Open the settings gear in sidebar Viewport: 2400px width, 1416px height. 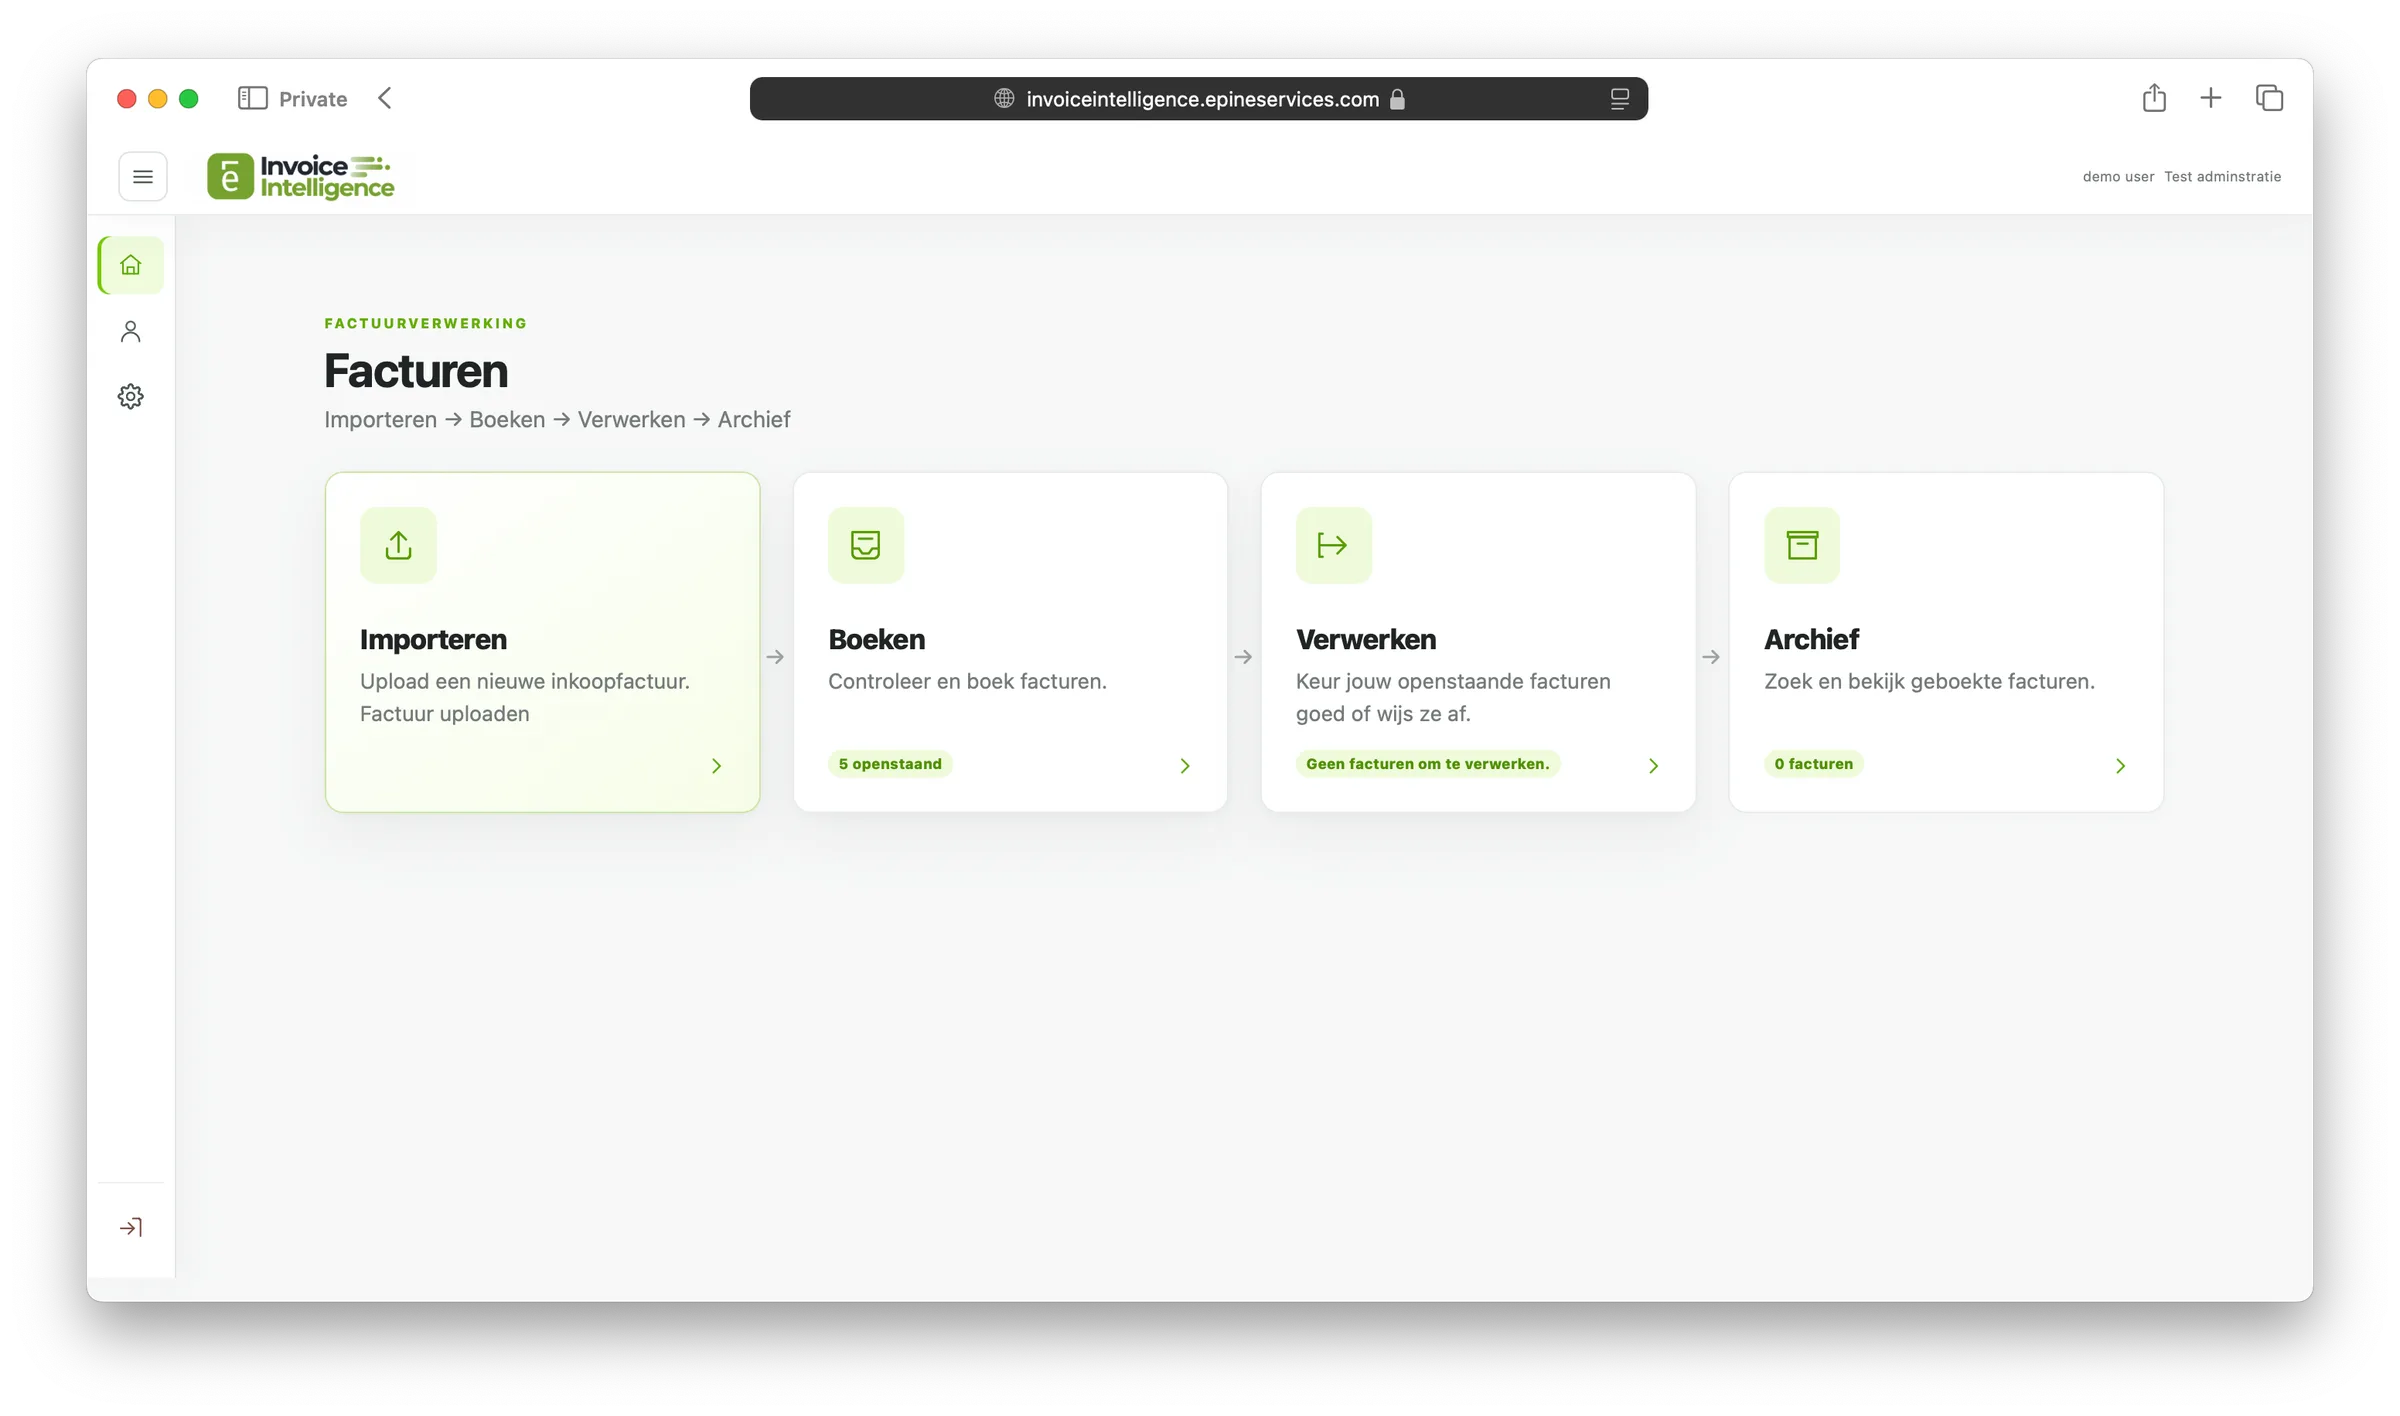click(x=131, y=396)
